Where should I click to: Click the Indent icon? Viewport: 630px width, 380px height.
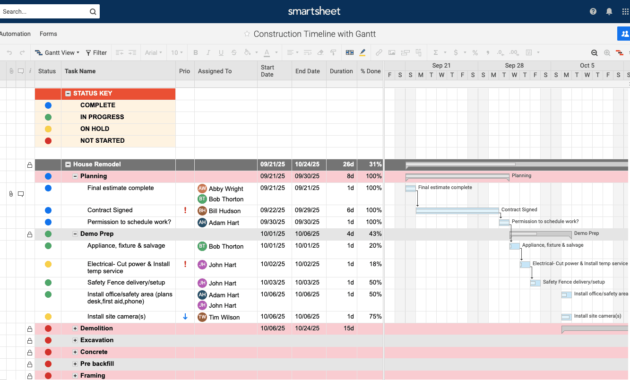(x=132, y=53)
